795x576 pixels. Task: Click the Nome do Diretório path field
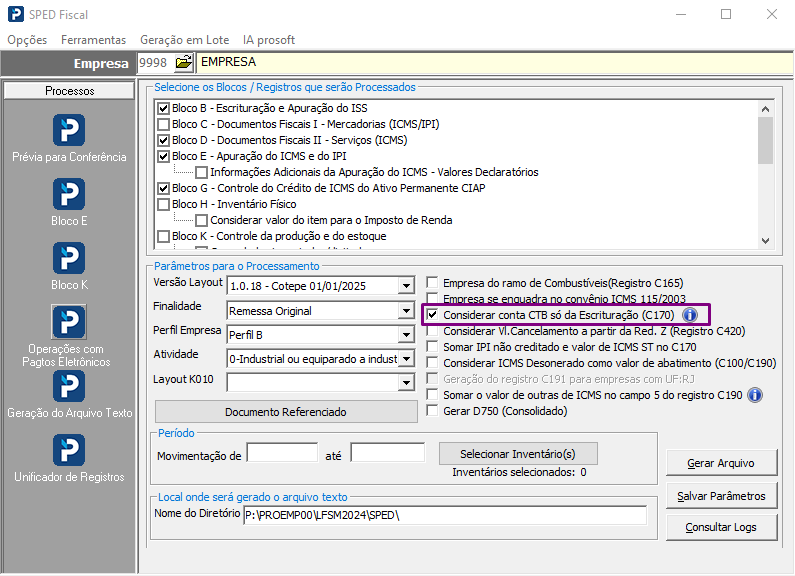444,515
